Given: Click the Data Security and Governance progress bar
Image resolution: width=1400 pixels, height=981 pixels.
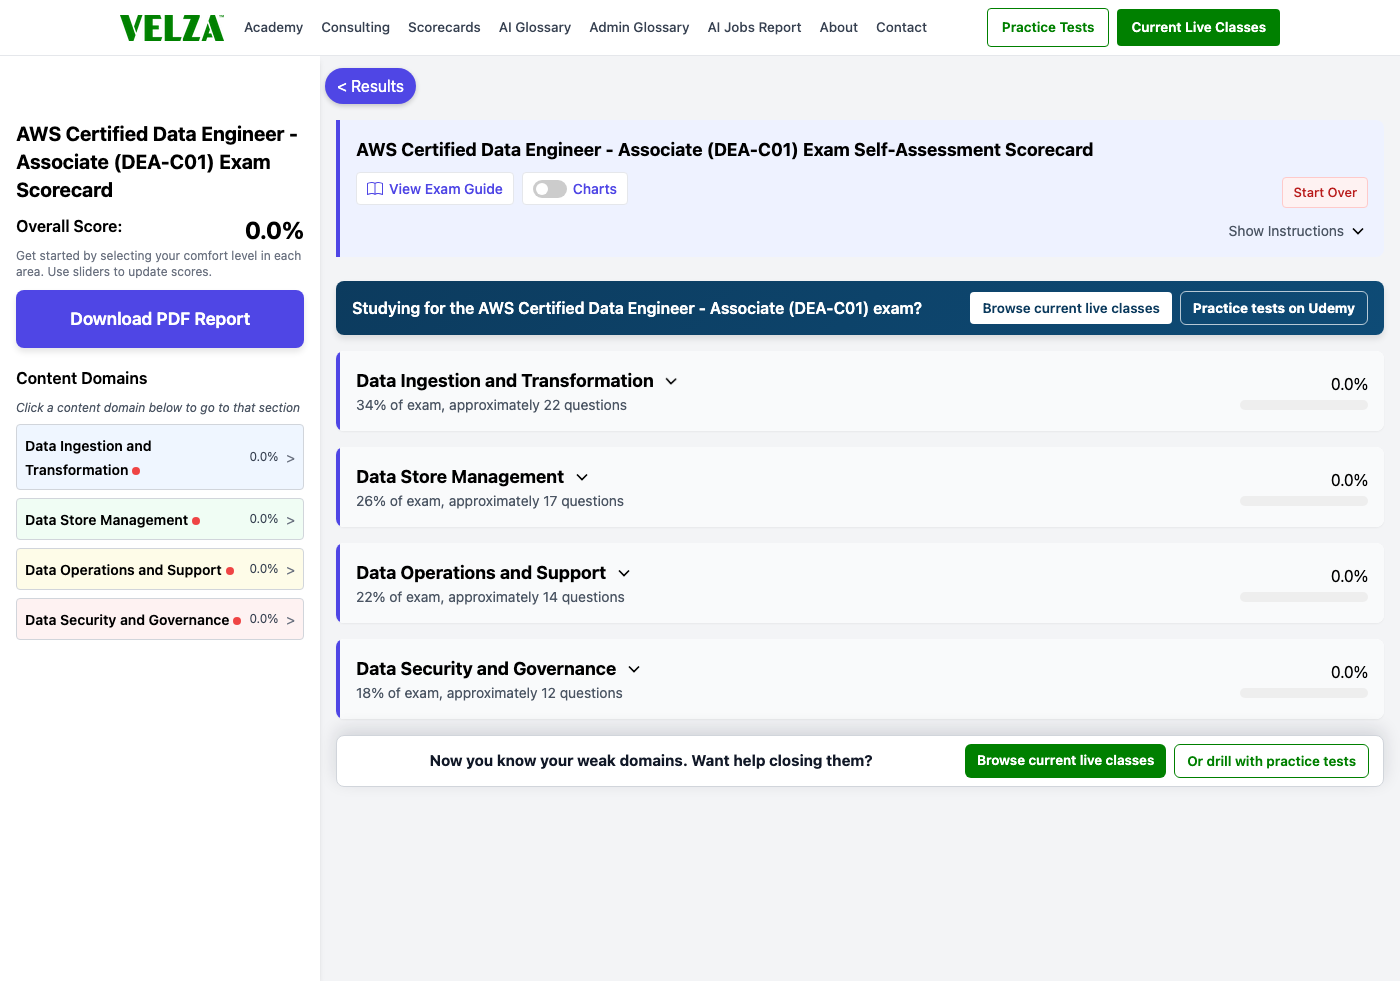Looking at the screenshot, I should 1304,693.
